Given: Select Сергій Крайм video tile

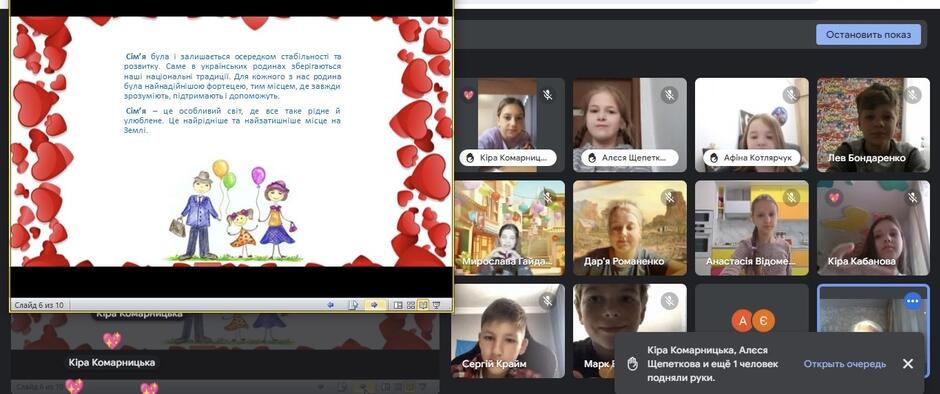Looking at the screenshot, I should pyautogui.click(x=508, y=331).
